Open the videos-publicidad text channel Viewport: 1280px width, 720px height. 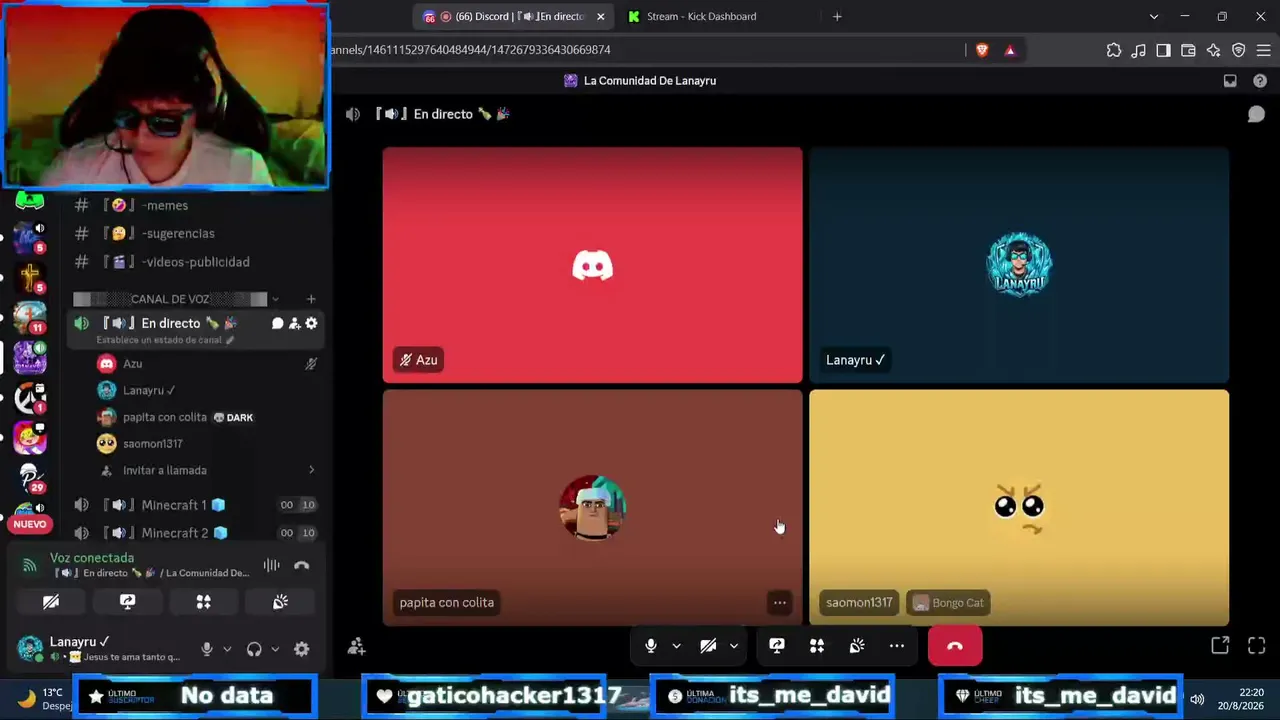tap(195, 262)
